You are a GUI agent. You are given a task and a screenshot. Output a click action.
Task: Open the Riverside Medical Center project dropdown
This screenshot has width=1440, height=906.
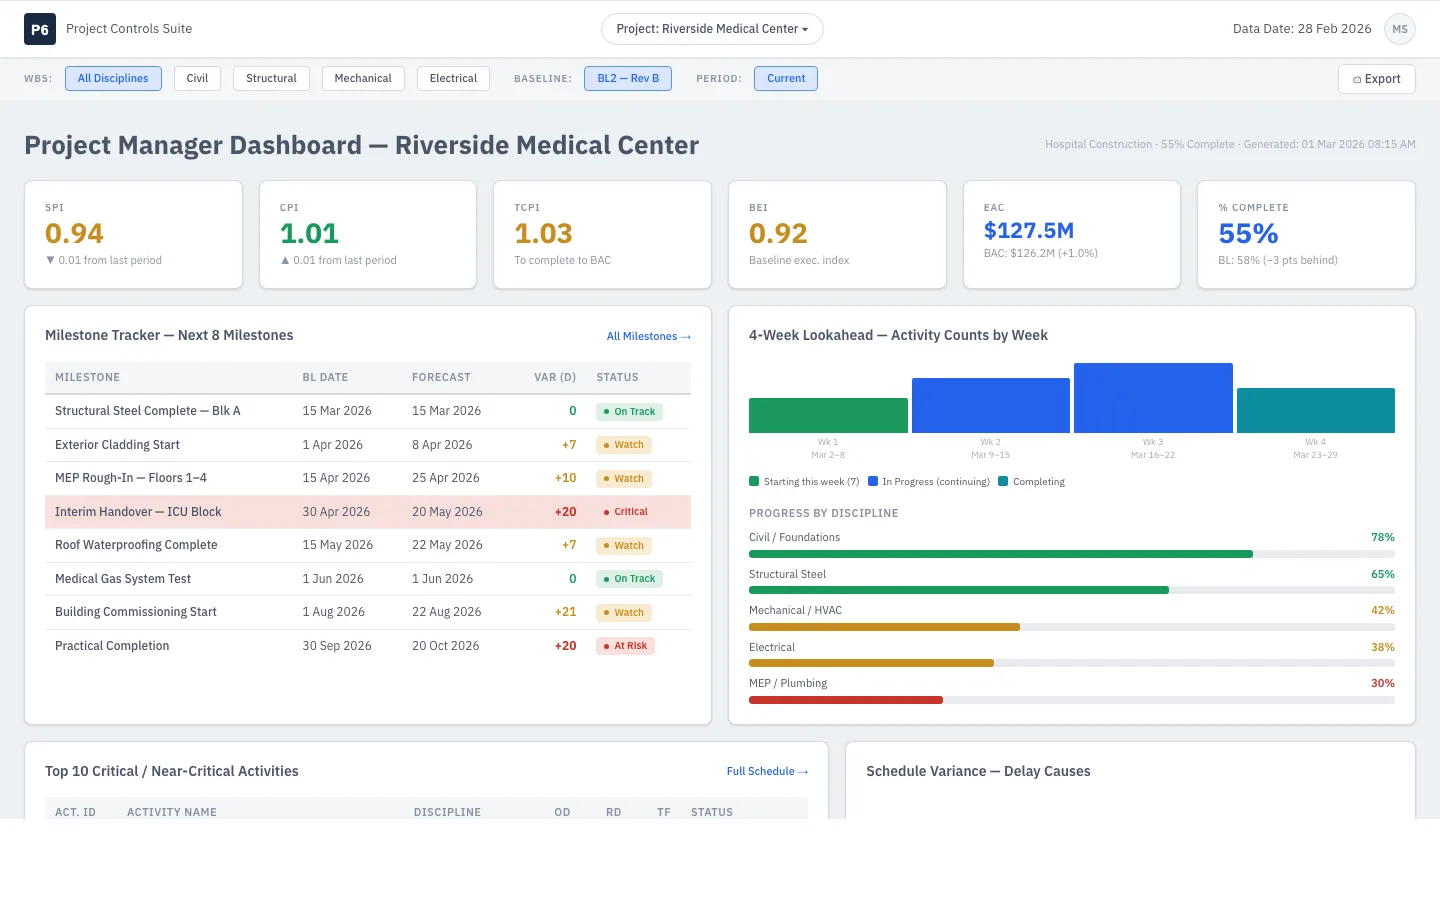[x=712, y=29]
